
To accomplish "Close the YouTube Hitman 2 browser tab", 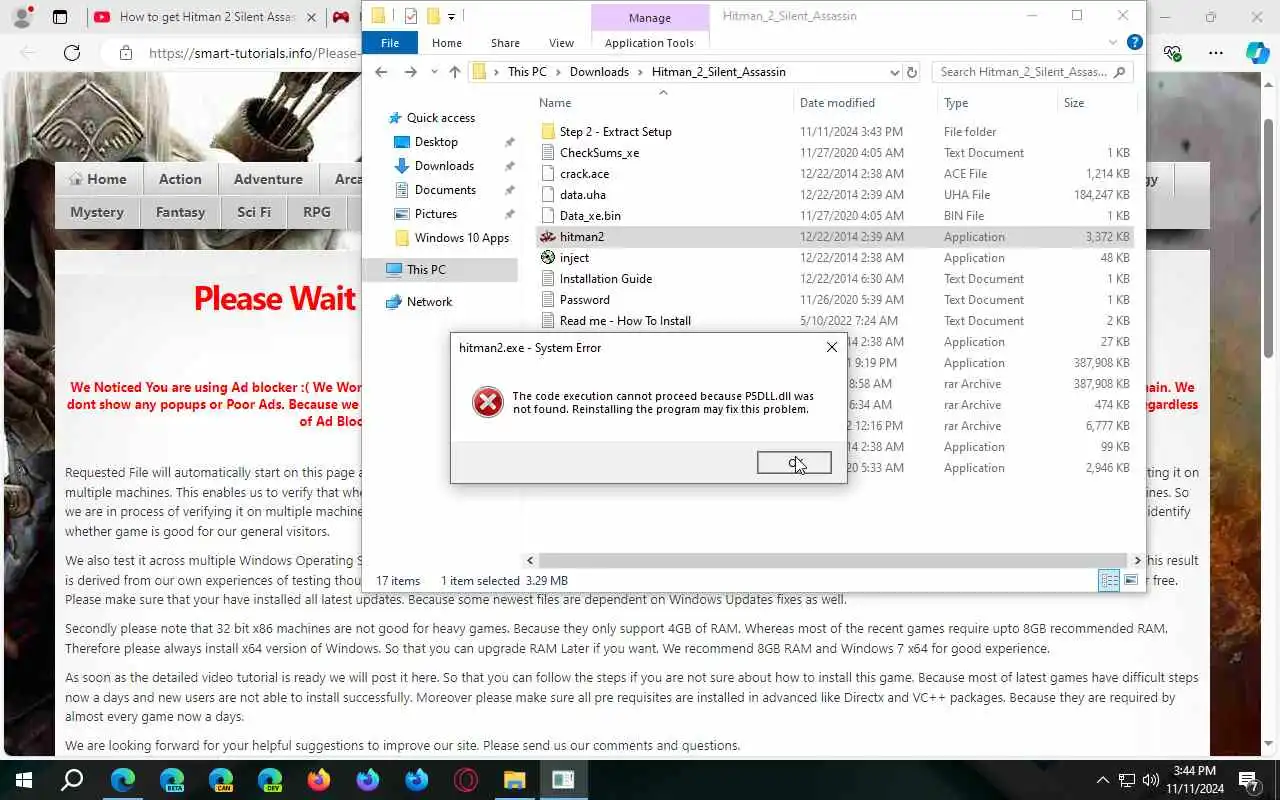I will coord(312,17).
